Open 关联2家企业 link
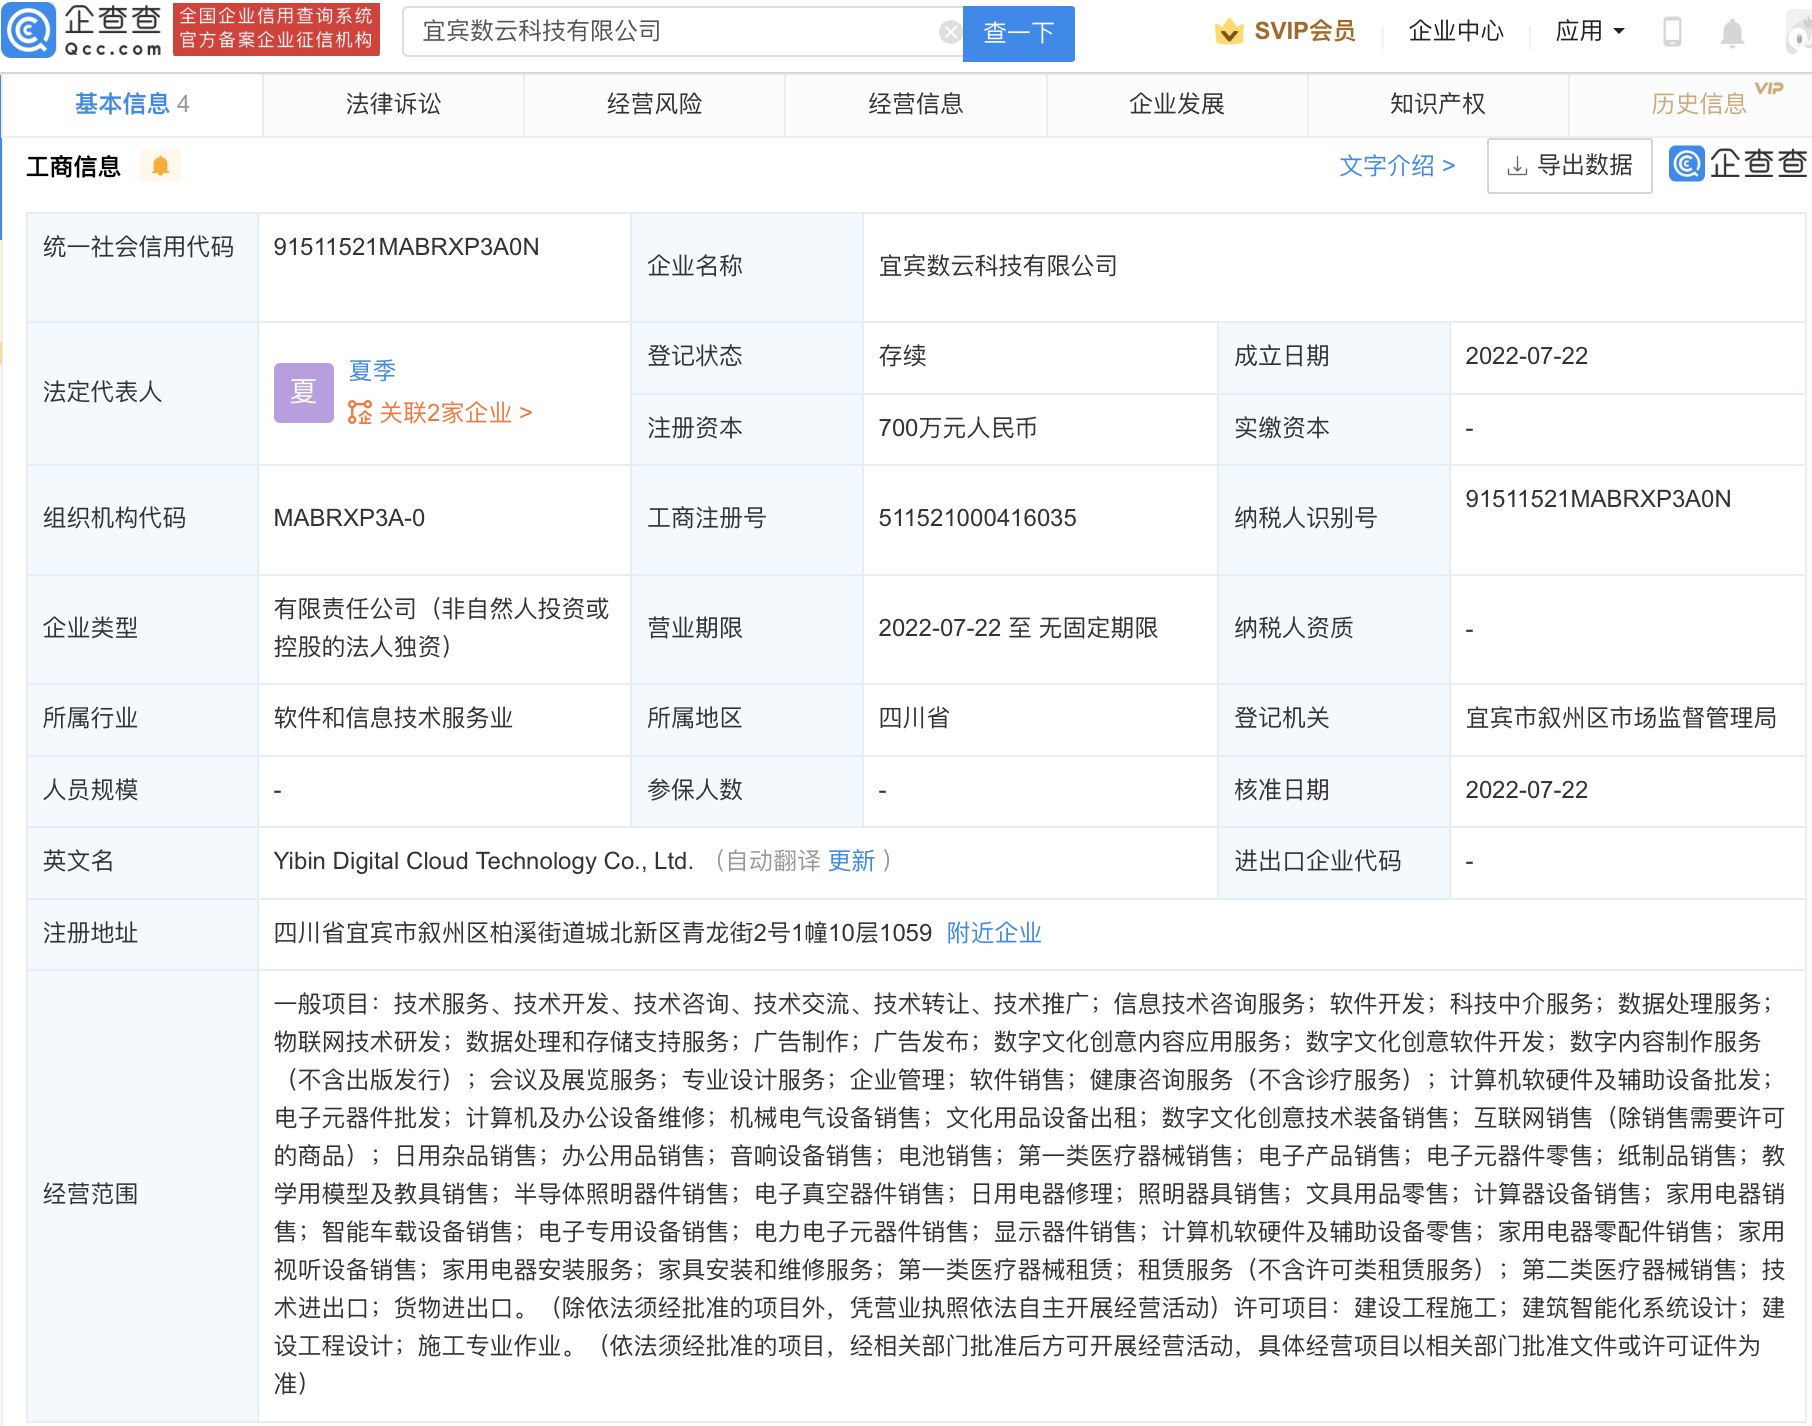 coord(440,412)
